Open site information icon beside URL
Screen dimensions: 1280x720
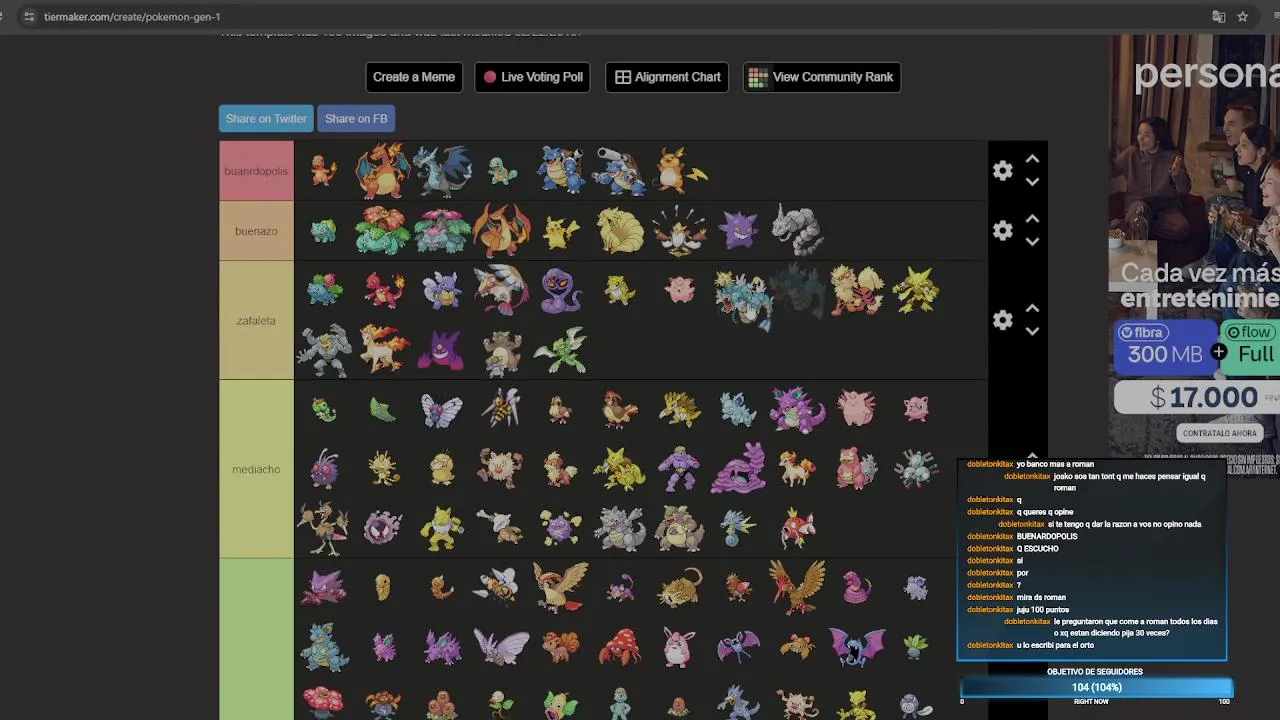click(x=28, y=17)
